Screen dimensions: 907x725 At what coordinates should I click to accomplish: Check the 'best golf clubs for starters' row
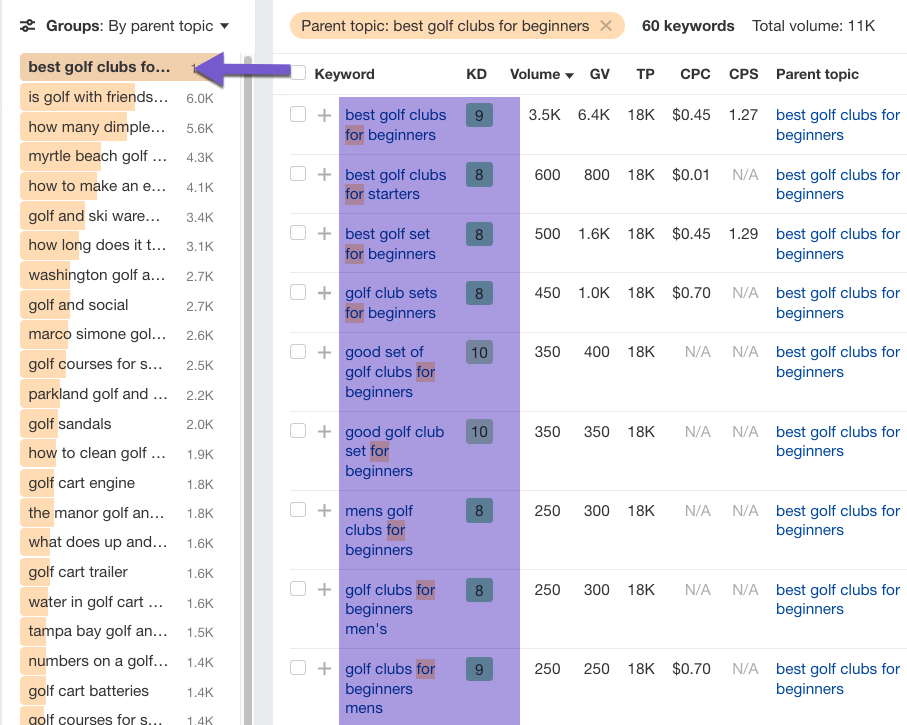pyautogui.click(x=298, y=174)
